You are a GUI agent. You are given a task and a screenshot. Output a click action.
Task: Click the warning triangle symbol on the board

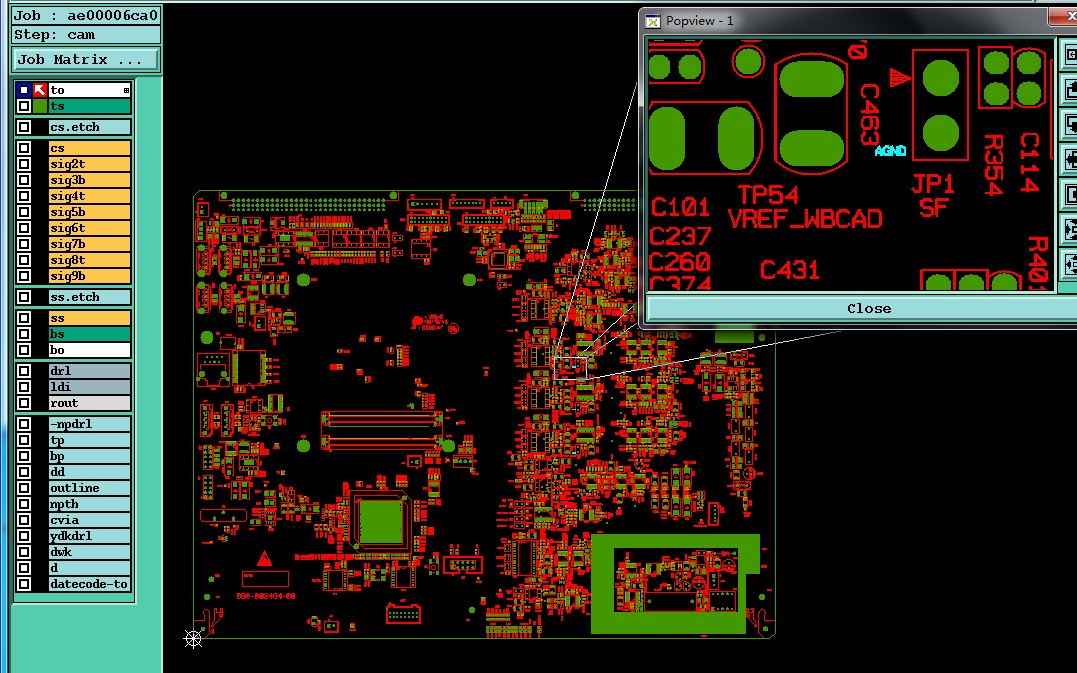(264, 558)
